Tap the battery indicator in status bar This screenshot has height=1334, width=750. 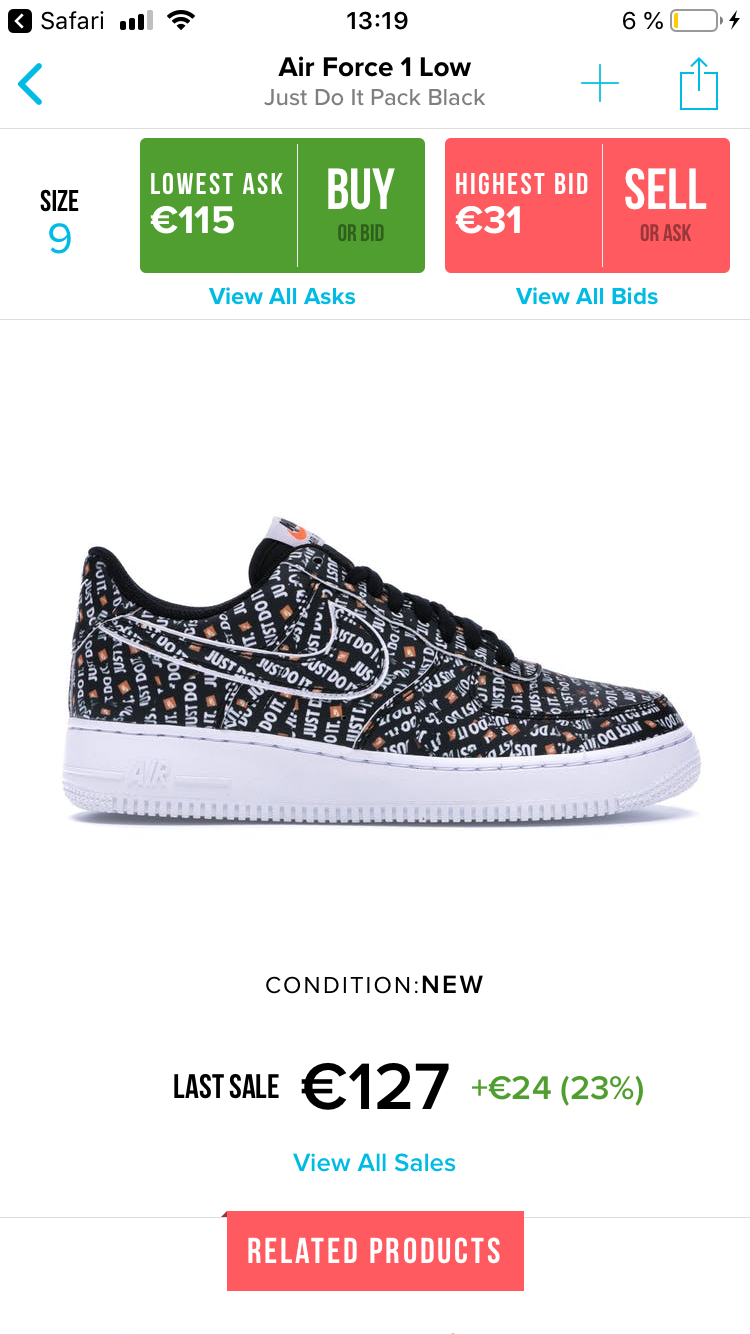click(x=695, y=20)
